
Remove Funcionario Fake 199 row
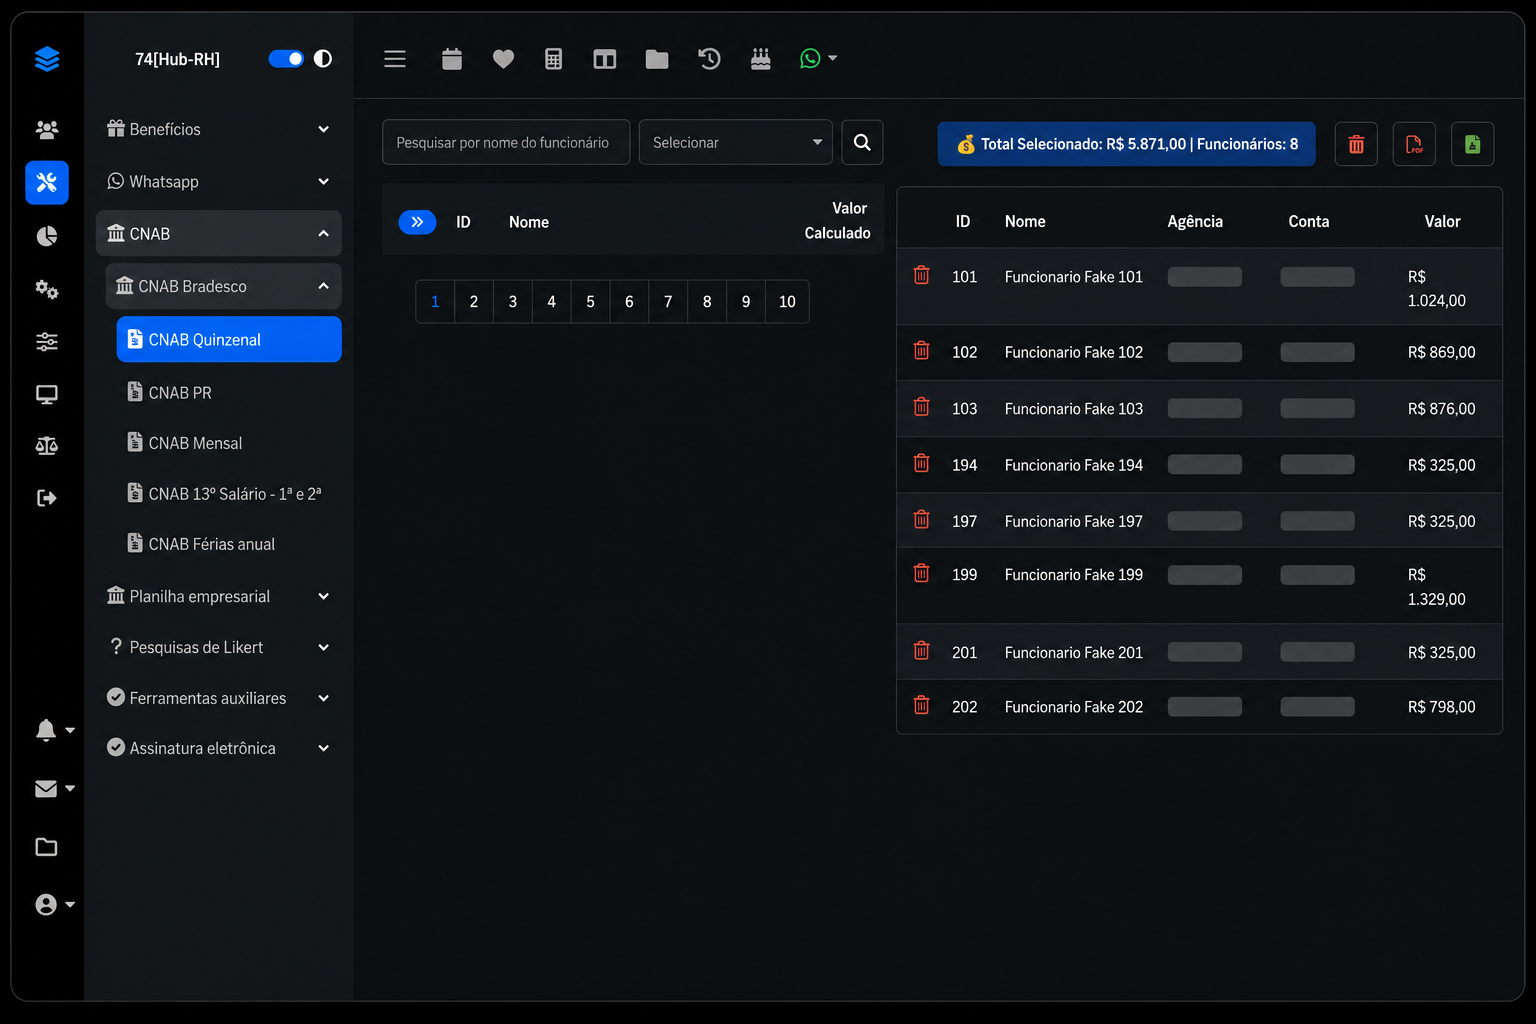click(922, 573)
